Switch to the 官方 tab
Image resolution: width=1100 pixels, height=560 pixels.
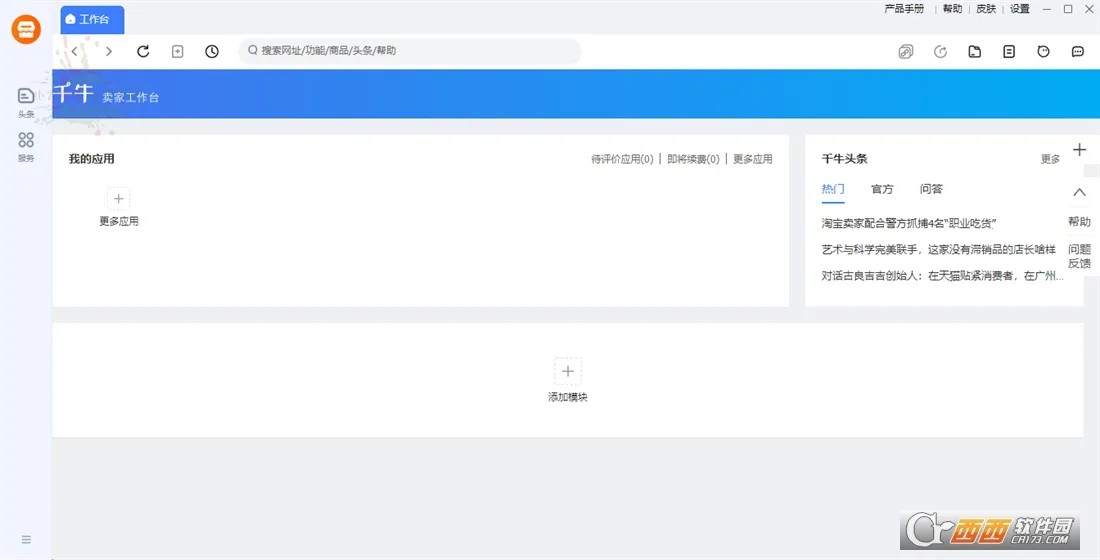[882, 189]
